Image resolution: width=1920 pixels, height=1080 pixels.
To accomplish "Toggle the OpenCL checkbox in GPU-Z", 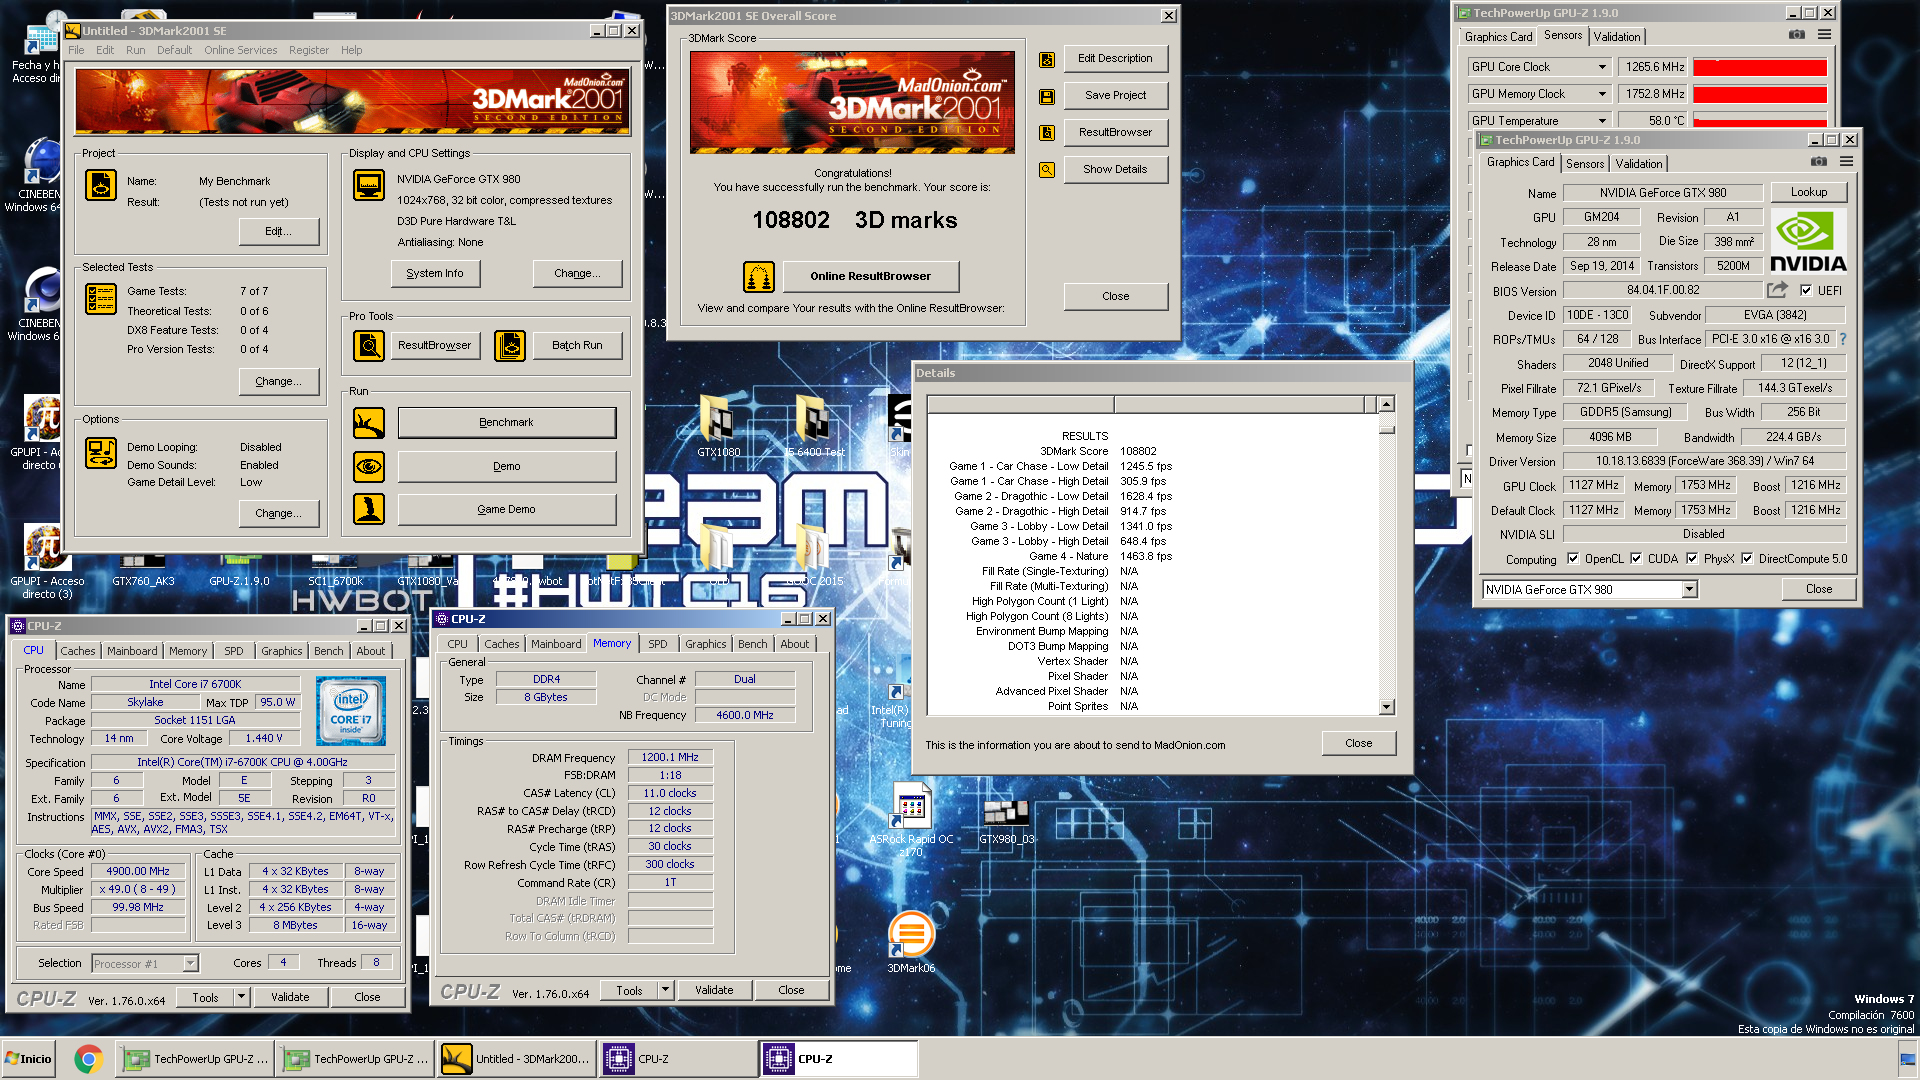I will click(x=1573, y=559).
